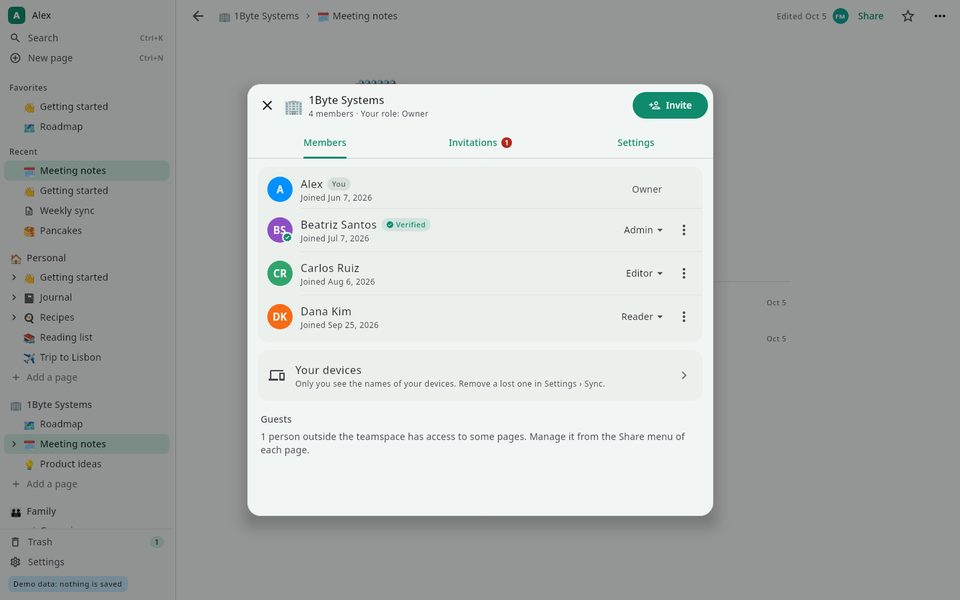The width and height of the screenshot is (960, 600).
Task: Click the FM user avatar in header
Action: pyautogui.click(x=841, y=17)
